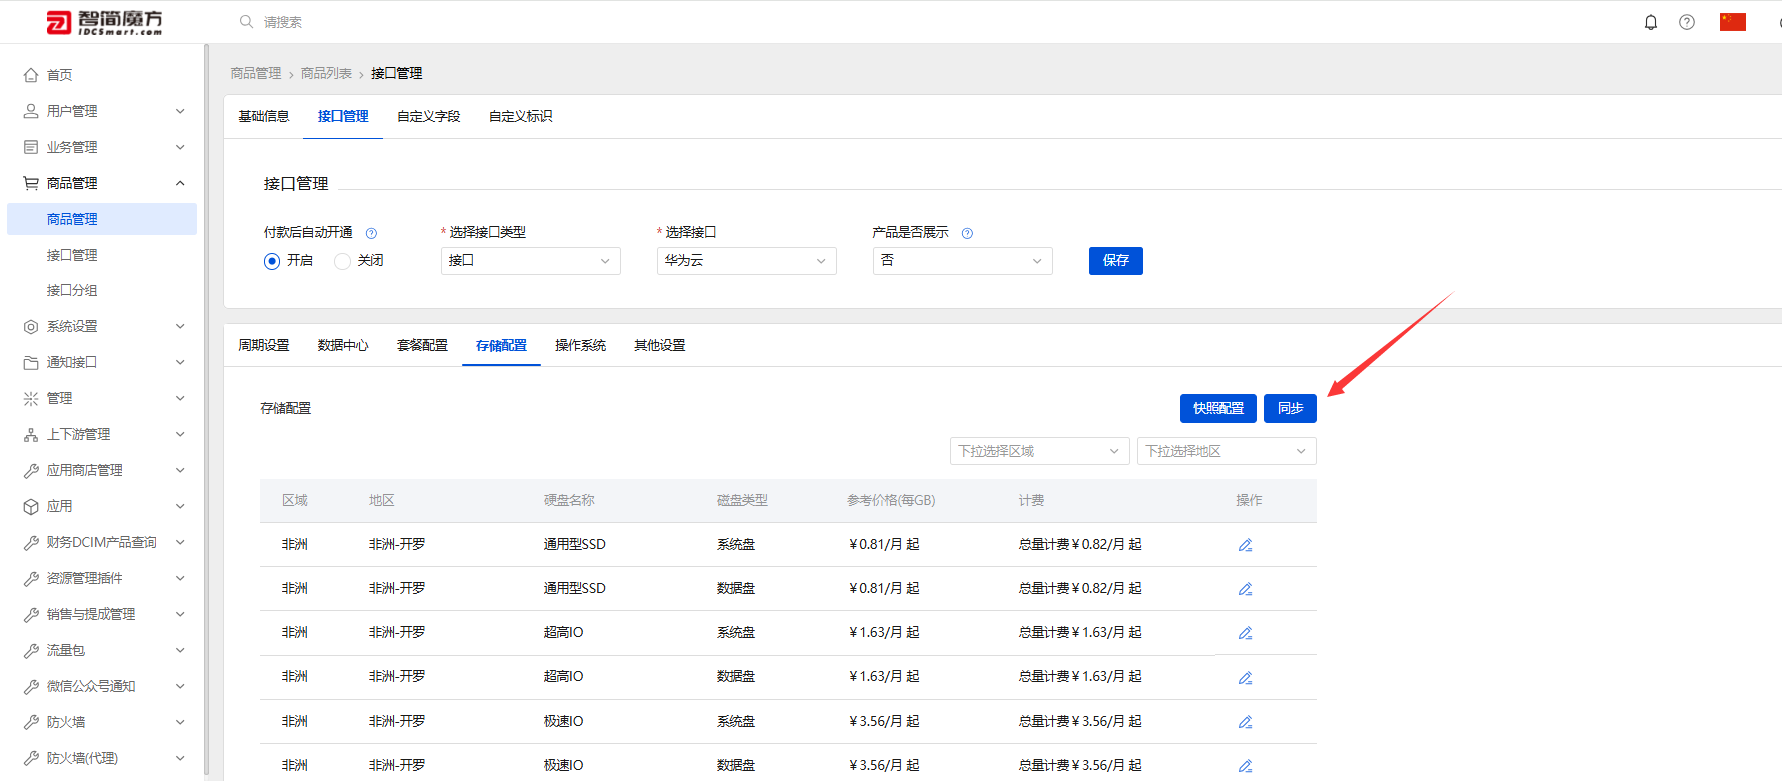The image size is (1782, 781).
Task: Open the 下拉选择地区 dropdown
Action: [1227, 451]
